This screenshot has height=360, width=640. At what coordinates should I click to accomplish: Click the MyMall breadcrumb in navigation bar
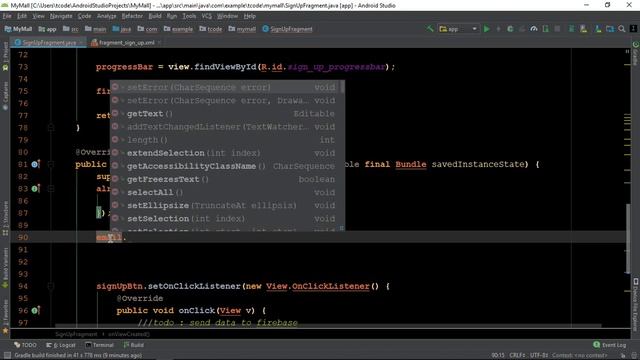pos(18,29)
